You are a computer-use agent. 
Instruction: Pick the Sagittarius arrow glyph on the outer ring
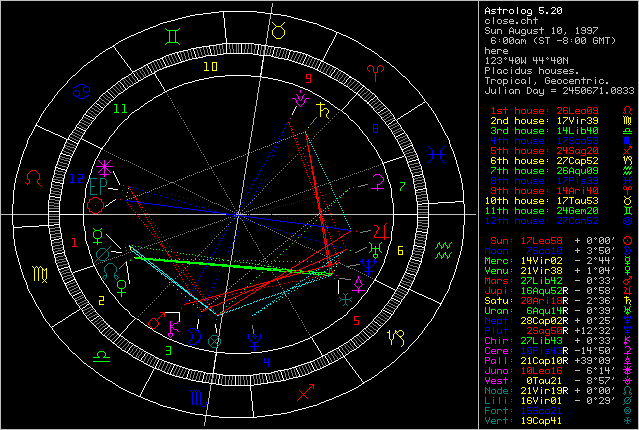coord(306,392)
